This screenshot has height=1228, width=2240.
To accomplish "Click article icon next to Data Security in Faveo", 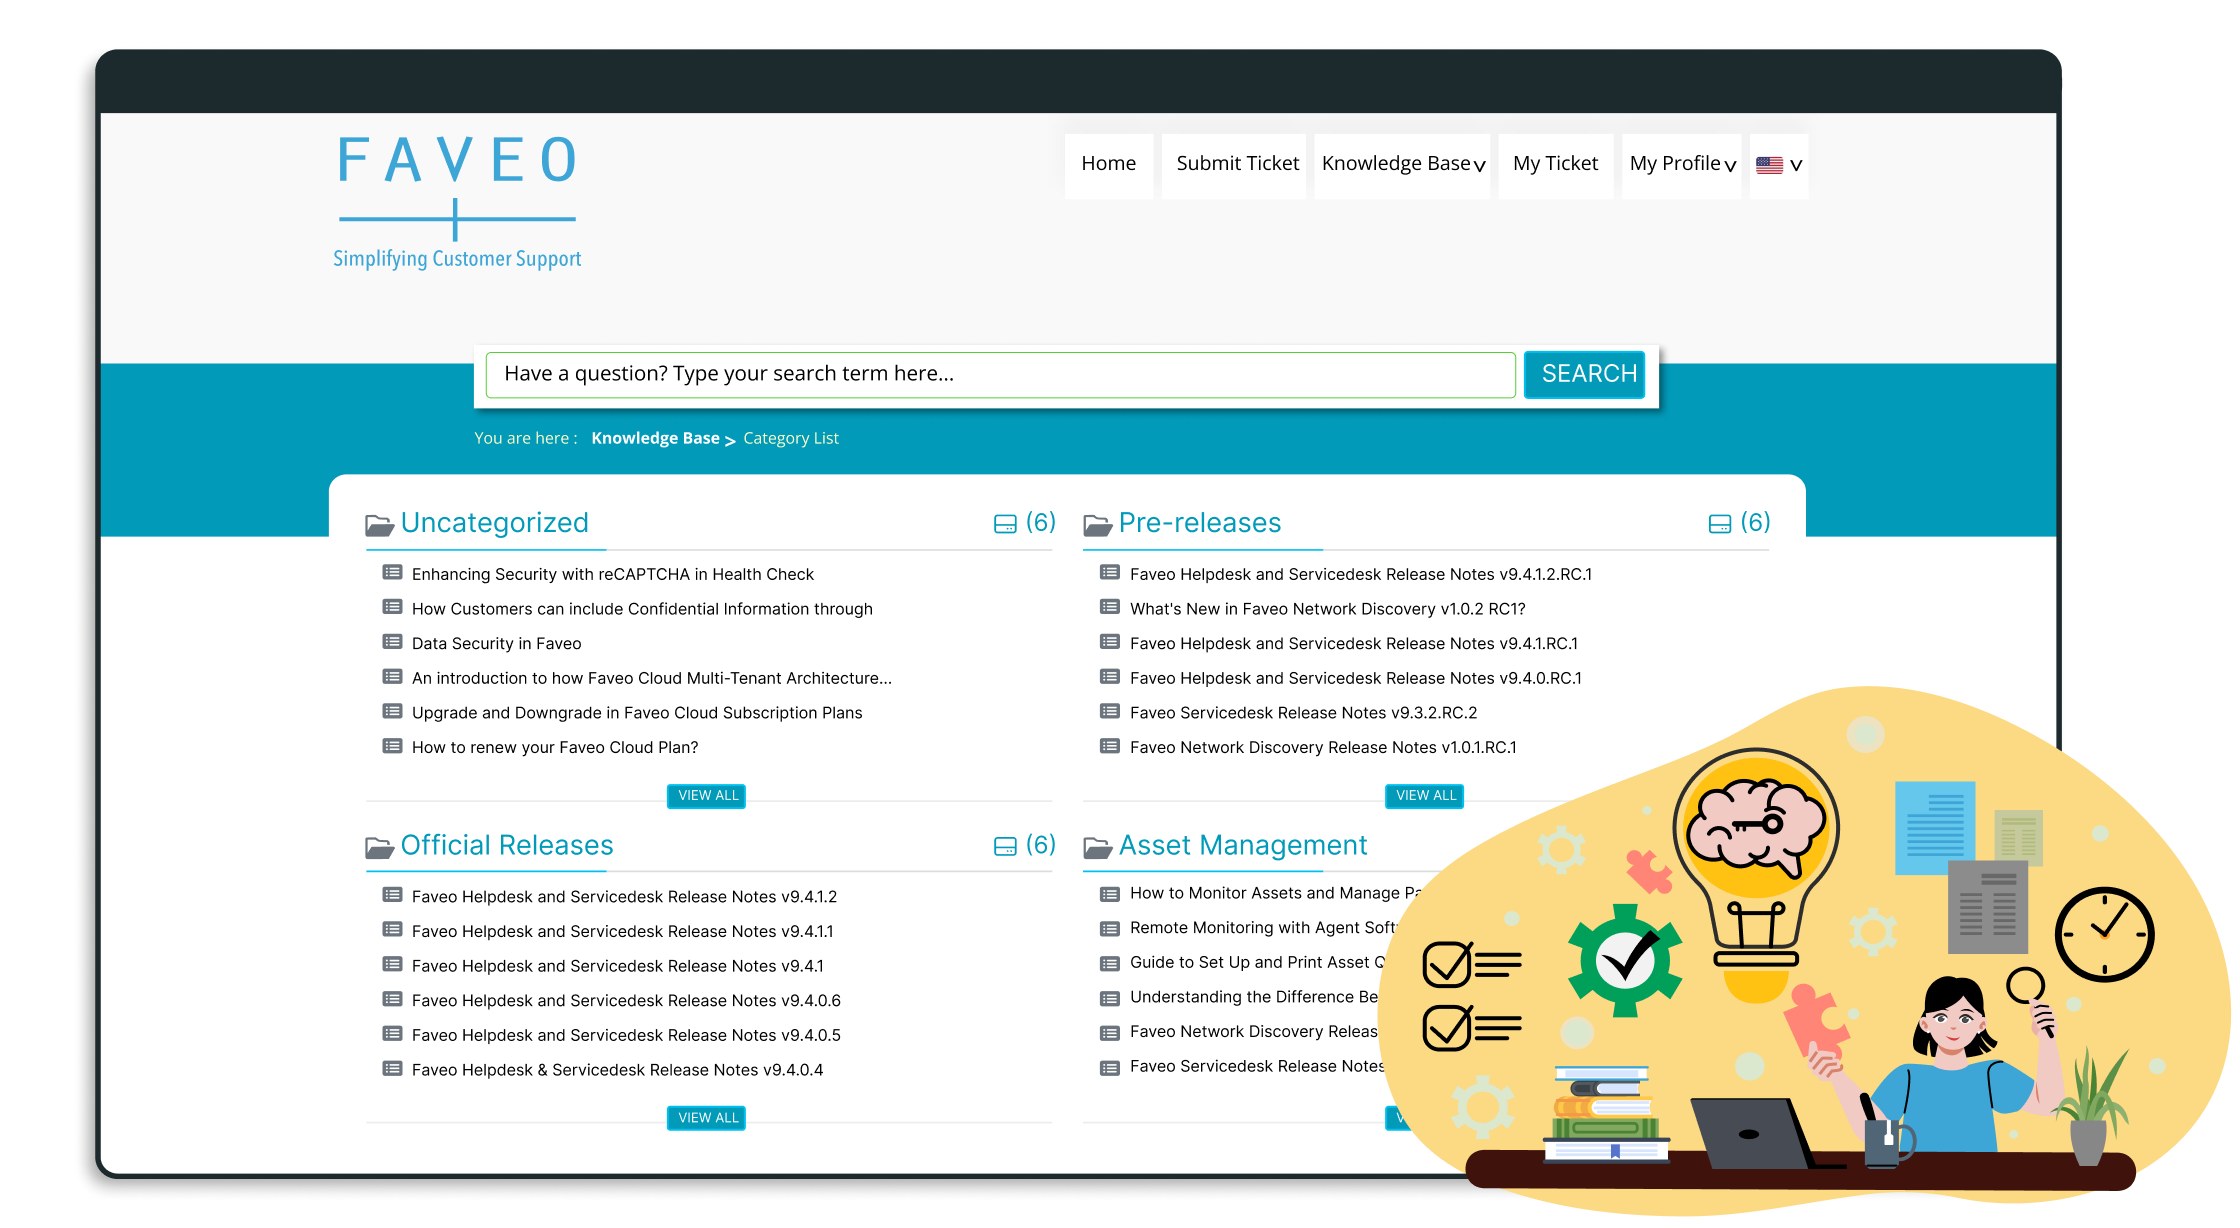I will (392, 642).
